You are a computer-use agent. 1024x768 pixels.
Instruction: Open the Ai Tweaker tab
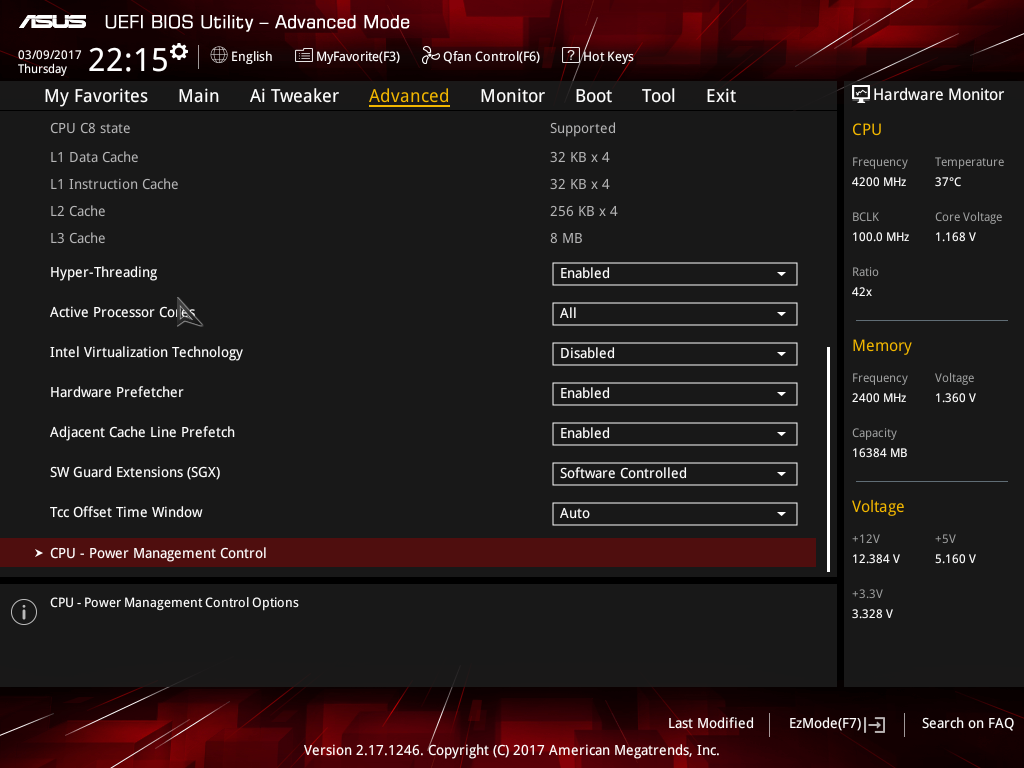click(x=294, y=96)
